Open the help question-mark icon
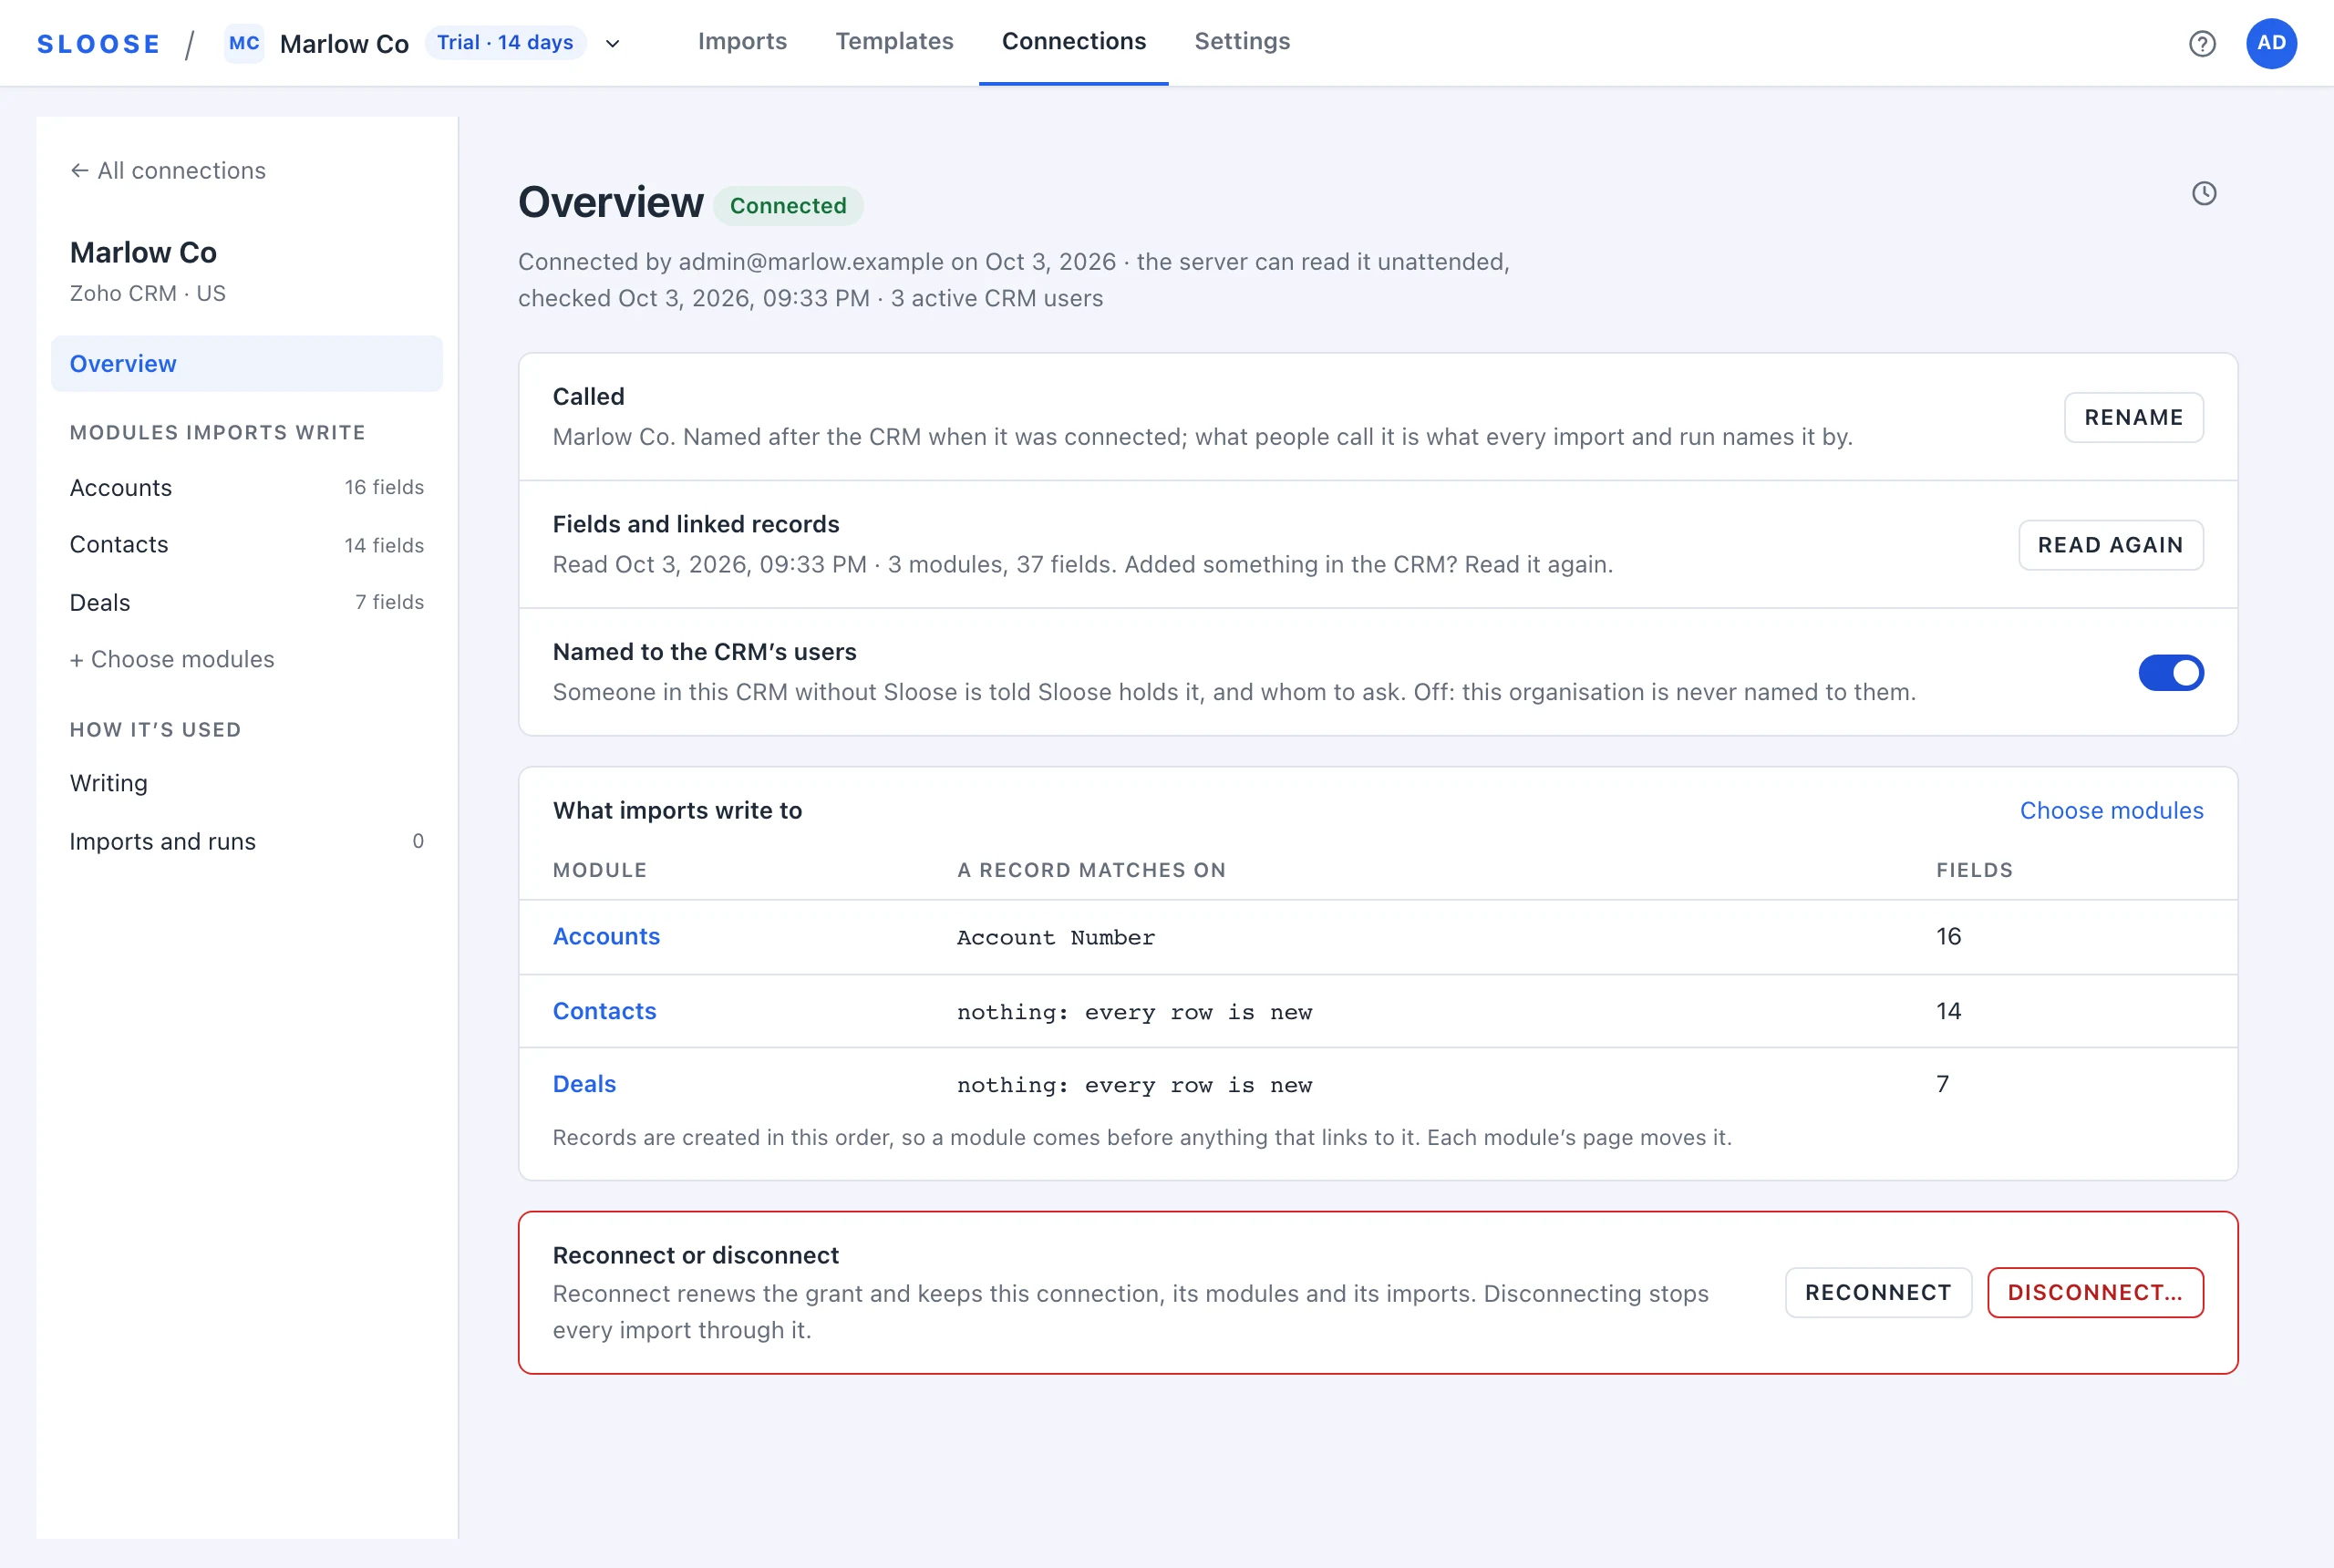Image resolution: width=2334 pixels, height=1568 pixels. pos(2202,43)
